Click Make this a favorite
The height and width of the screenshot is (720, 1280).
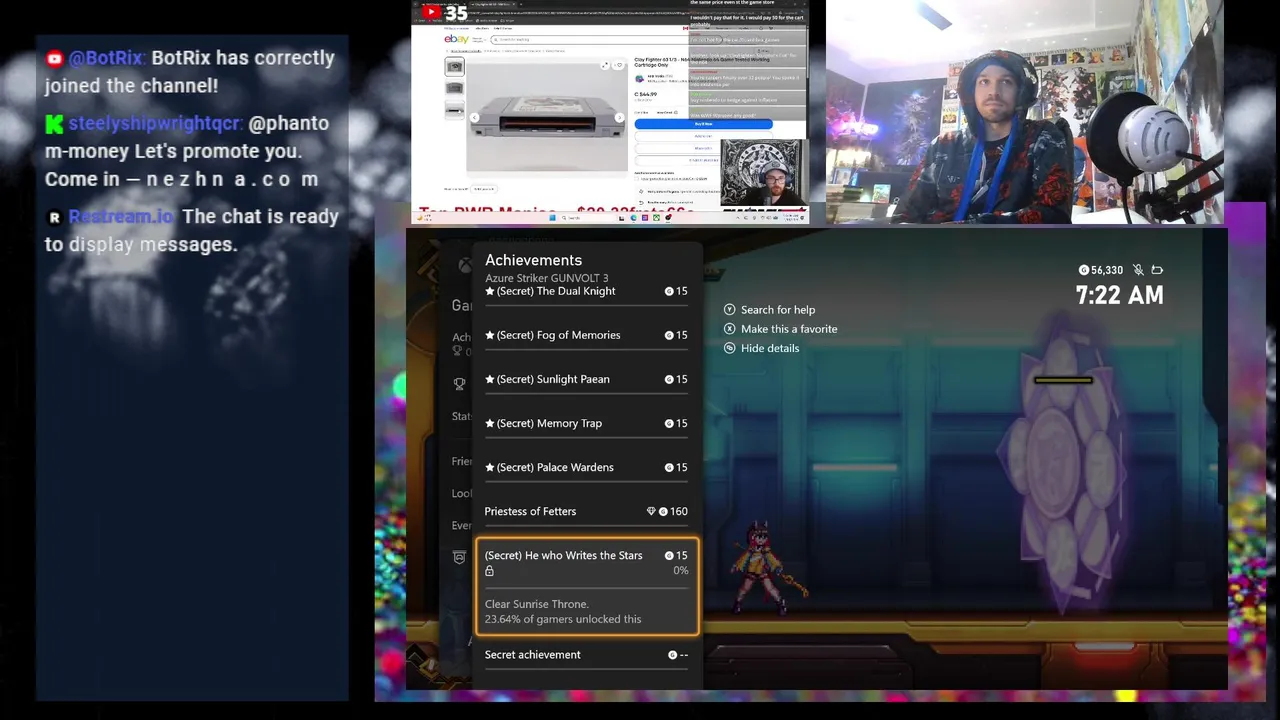789,329
